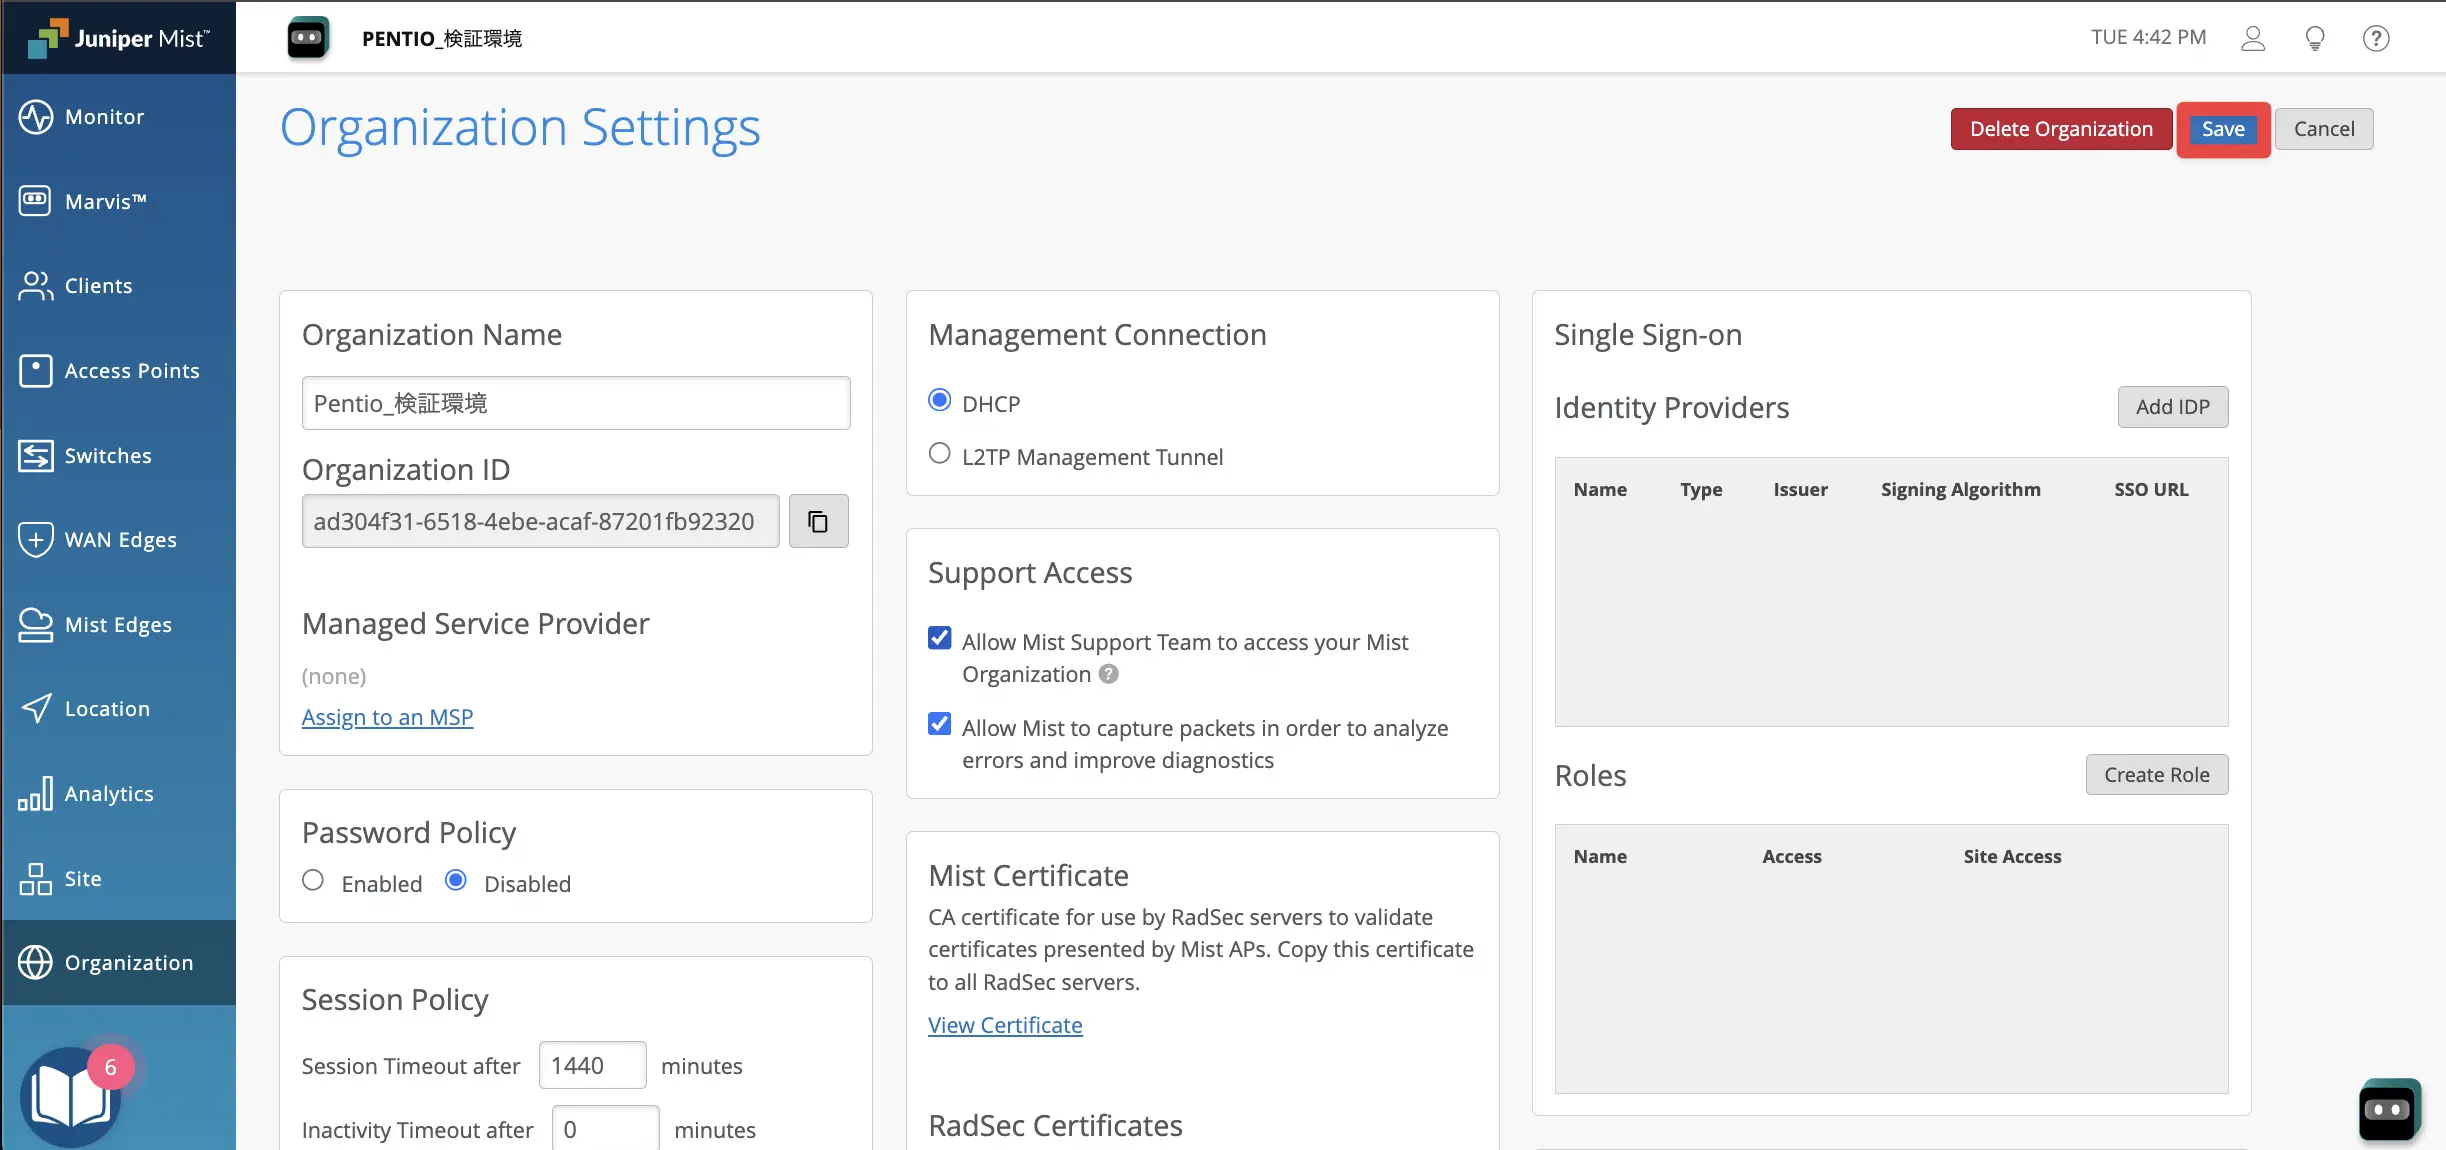The width and height of the screenshot is (2446, 1150).
Task: Click Delete Organization button
Action: point(2061,129)
